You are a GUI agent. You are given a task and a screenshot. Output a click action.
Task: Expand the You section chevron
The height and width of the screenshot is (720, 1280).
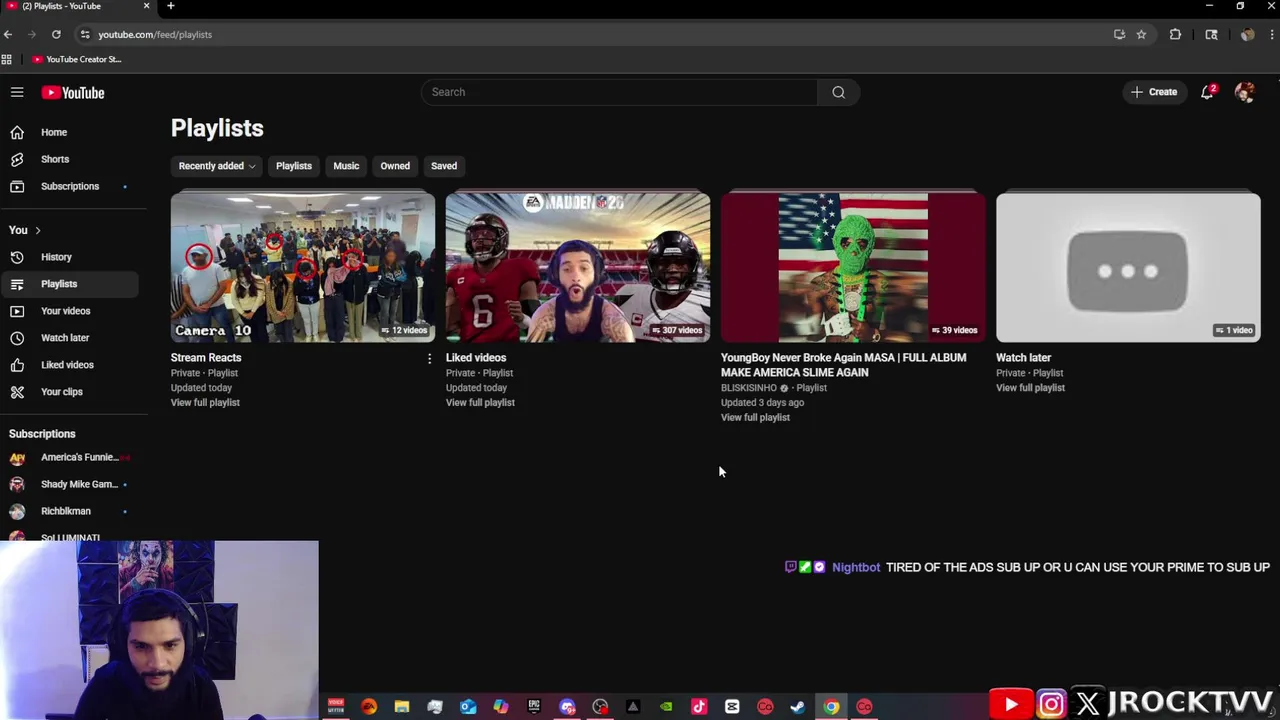pyautogui.click(x=38, y=231)
